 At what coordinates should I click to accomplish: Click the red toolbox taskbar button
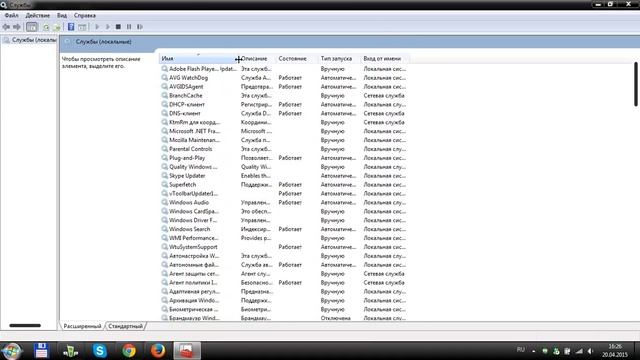187,351
